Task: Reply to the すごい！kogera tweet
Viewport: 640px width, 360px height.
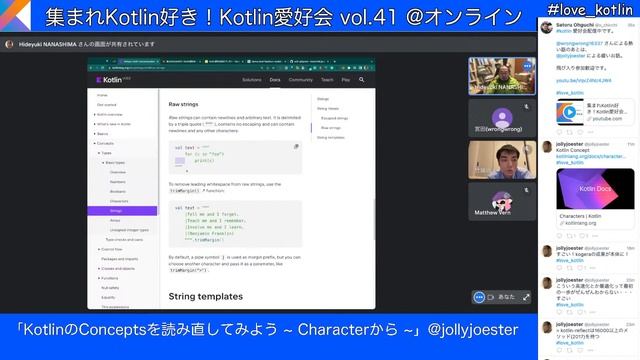Action: click(559, 268)
